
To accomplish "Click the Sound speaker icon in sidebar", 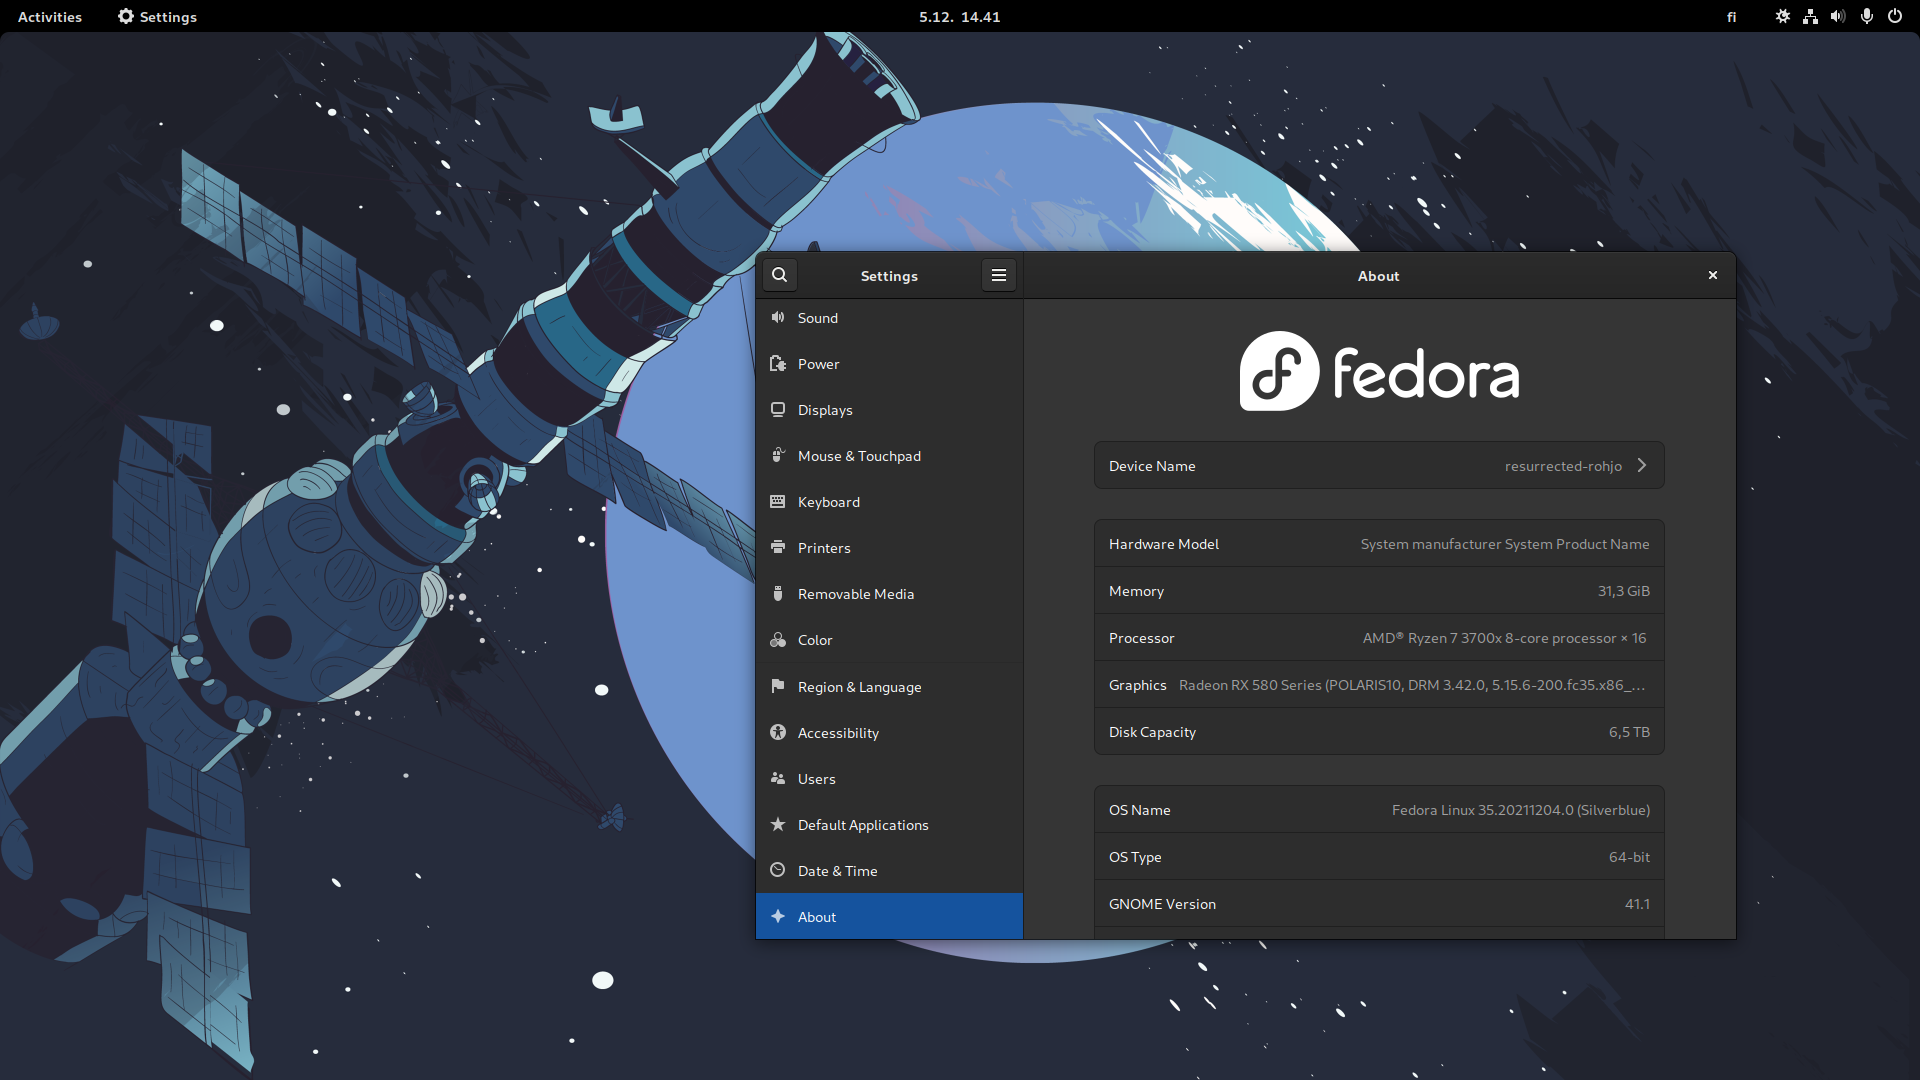I will (x=778, y=317).
